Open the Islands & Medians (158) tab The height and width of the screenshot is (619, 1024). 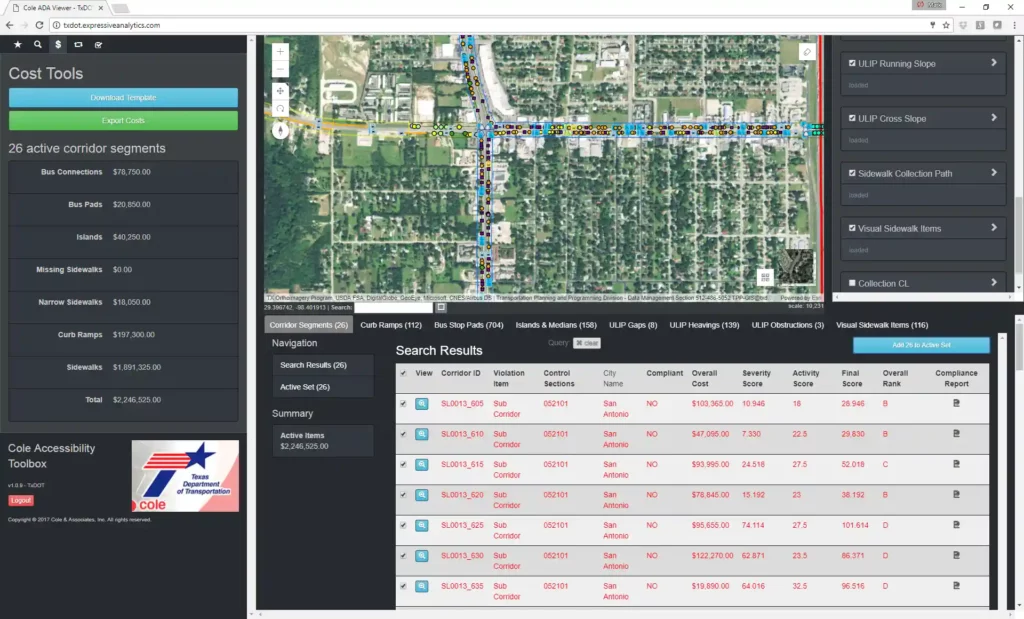point(556,325)
